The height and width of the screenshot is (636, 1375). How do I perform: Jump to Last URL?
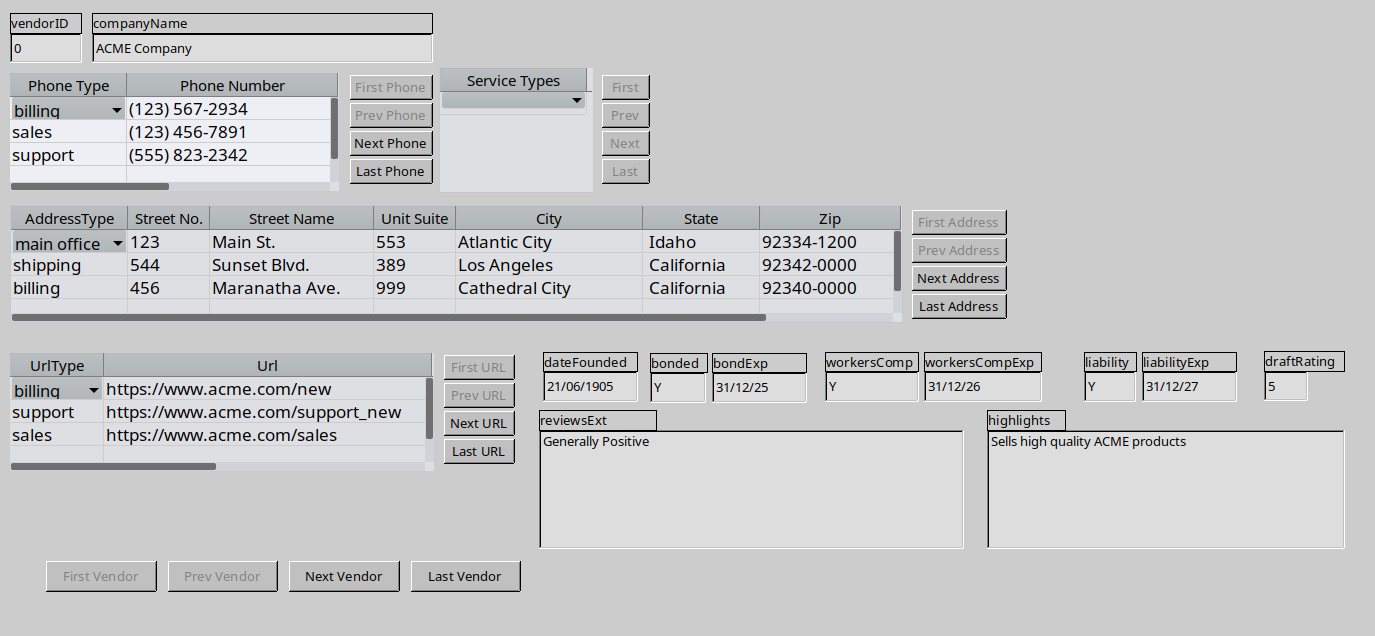[x=479, y=451]
